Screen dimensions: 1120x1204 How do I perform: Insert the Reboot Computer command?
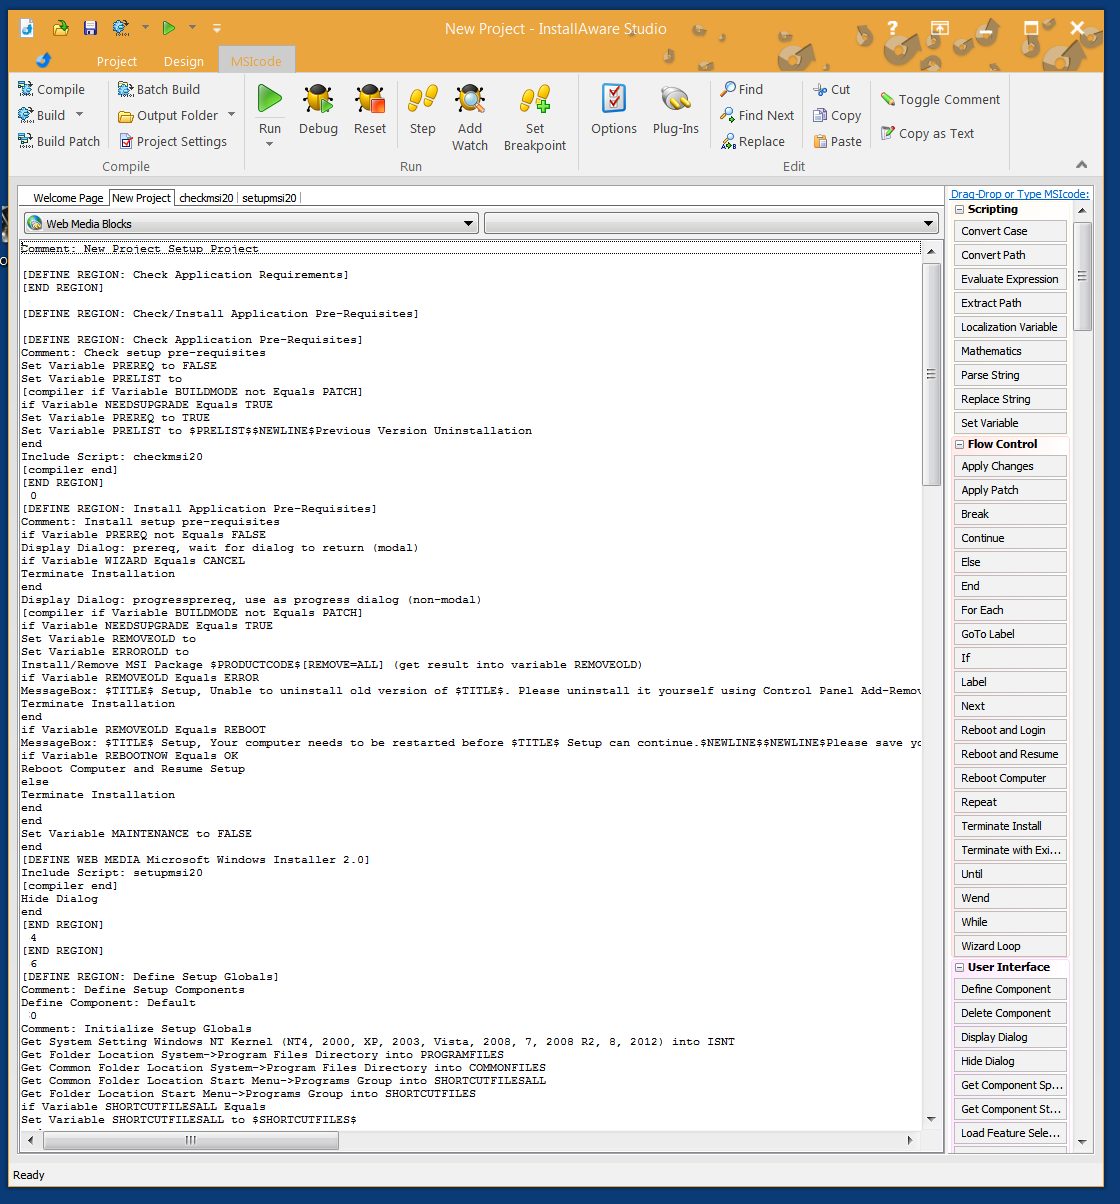[1010, 778]
